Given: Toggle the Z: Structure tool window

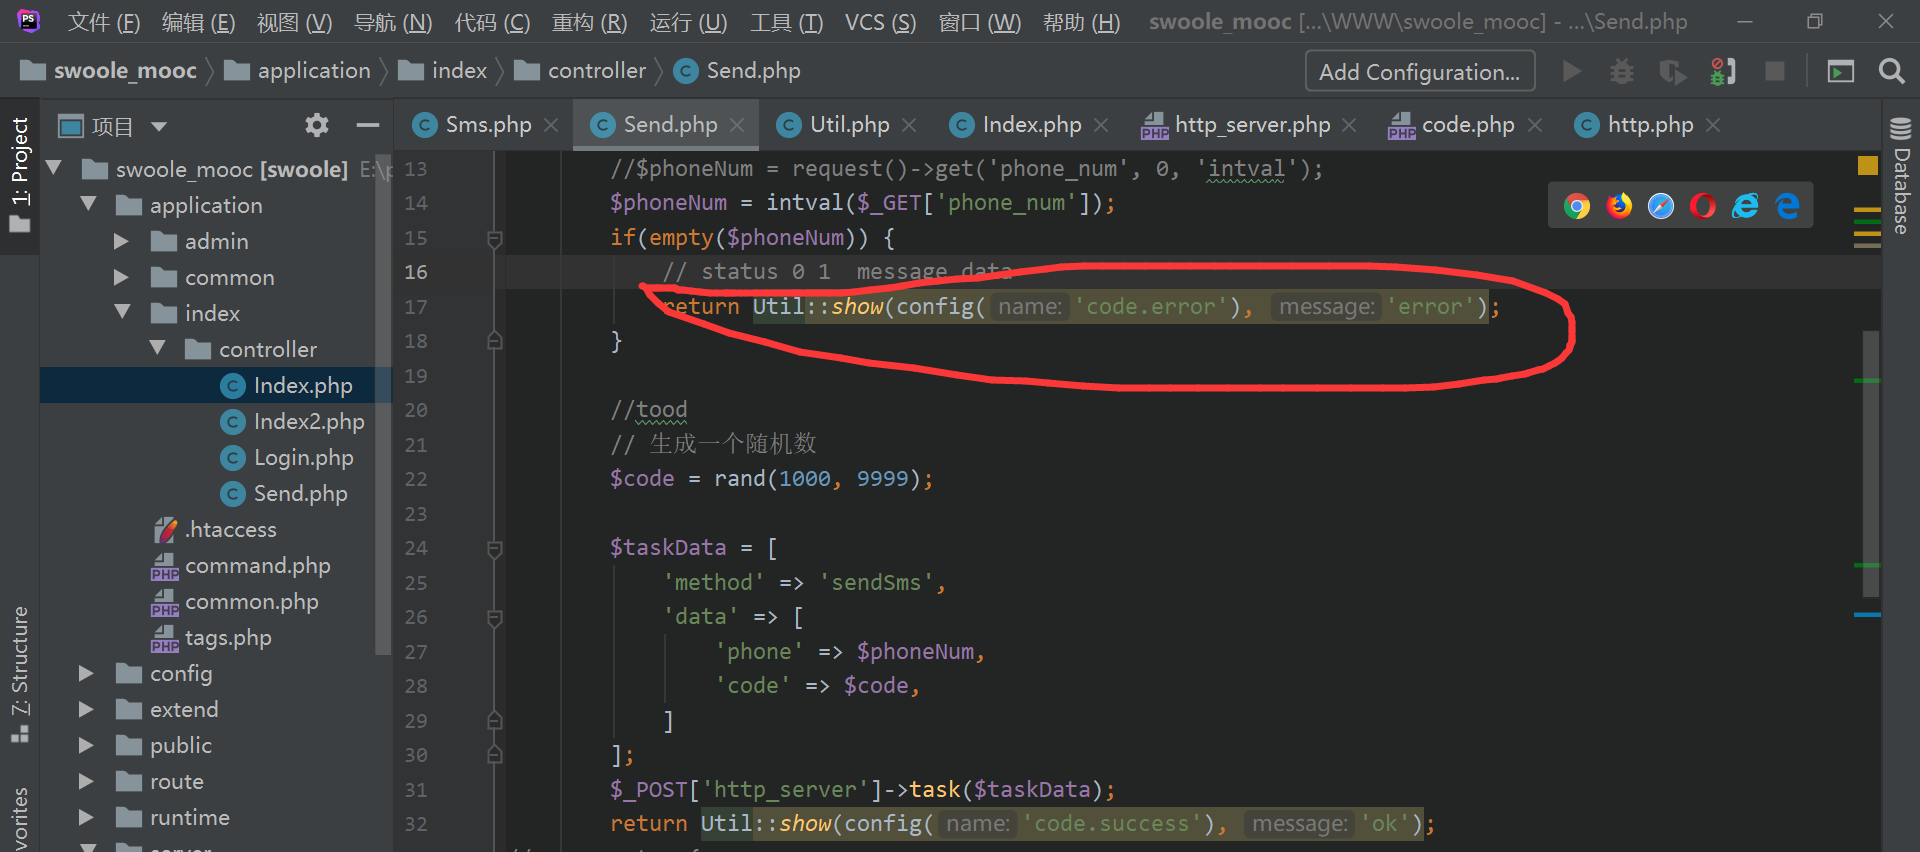Looking at the screenshot, I should tap(20, 674).
